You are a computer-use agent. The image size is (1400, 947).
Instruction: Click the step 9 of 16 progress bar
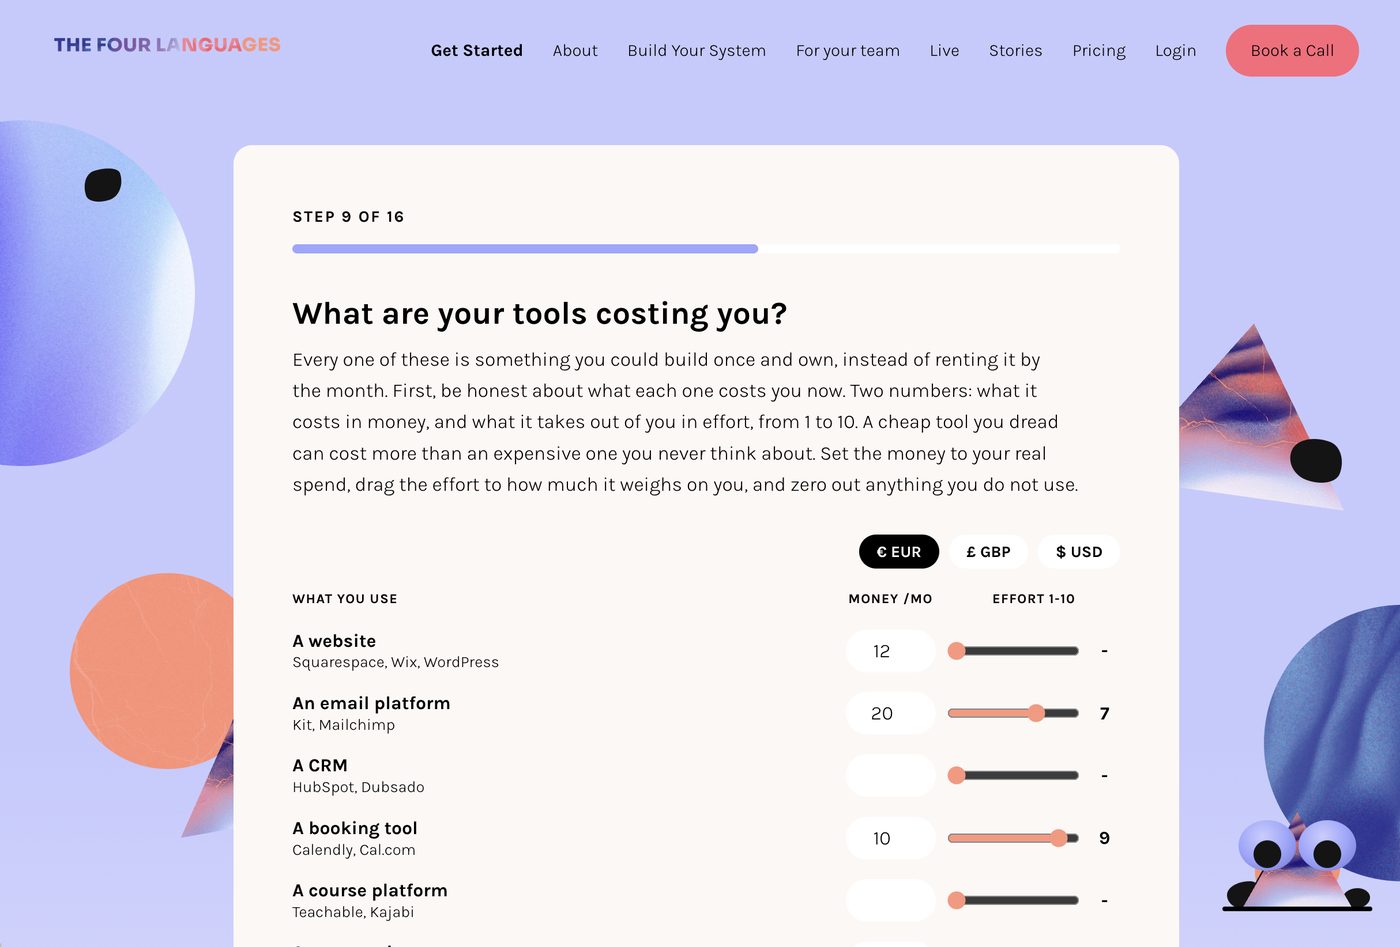coord(706,249)
